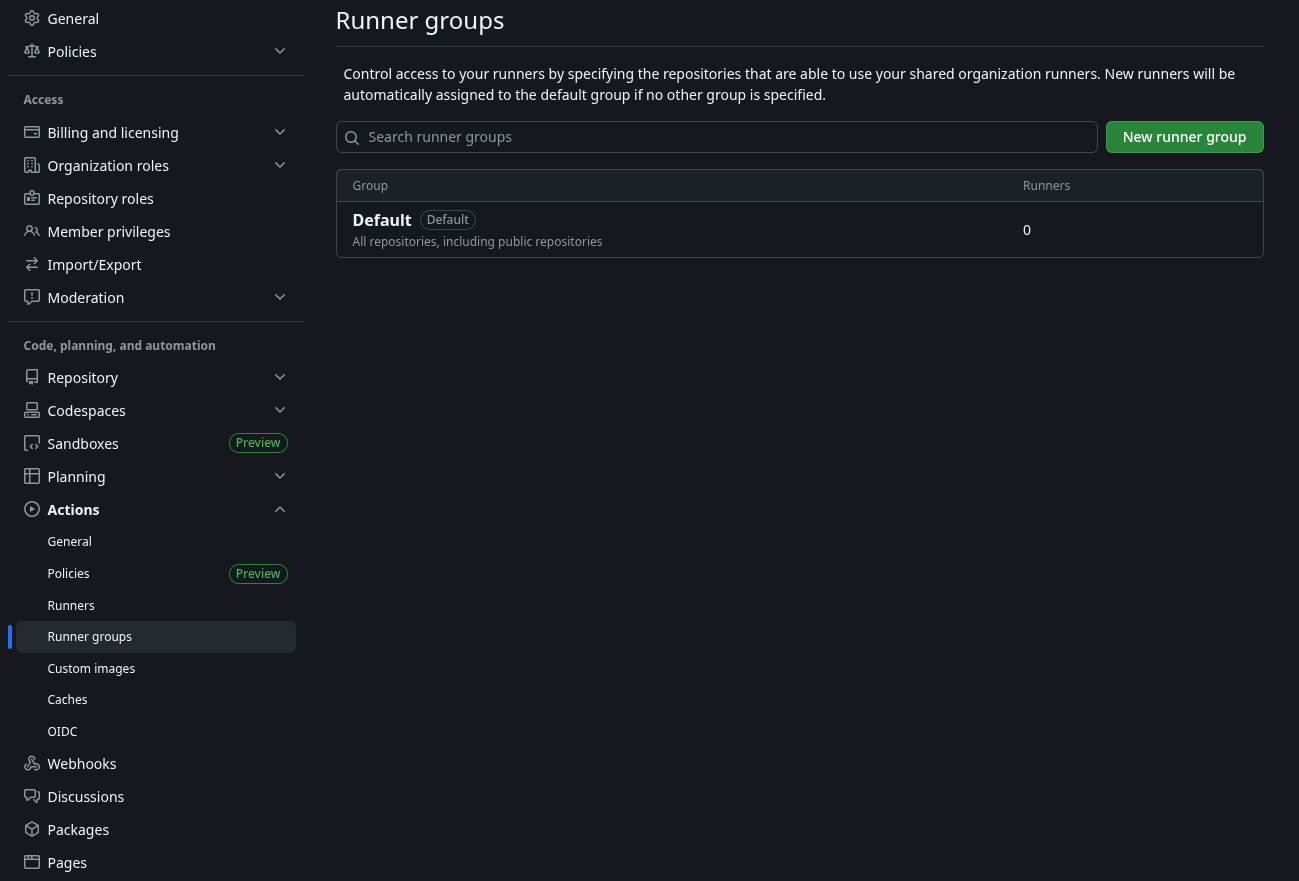This screenshot has width=1299, height=881.
Task: Click the Group column header
Action: 370,186
